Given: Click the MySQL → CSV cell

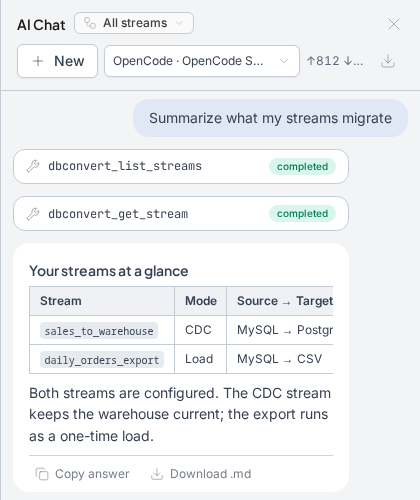Looking at the screenshot, I should [x=280, y=359].
